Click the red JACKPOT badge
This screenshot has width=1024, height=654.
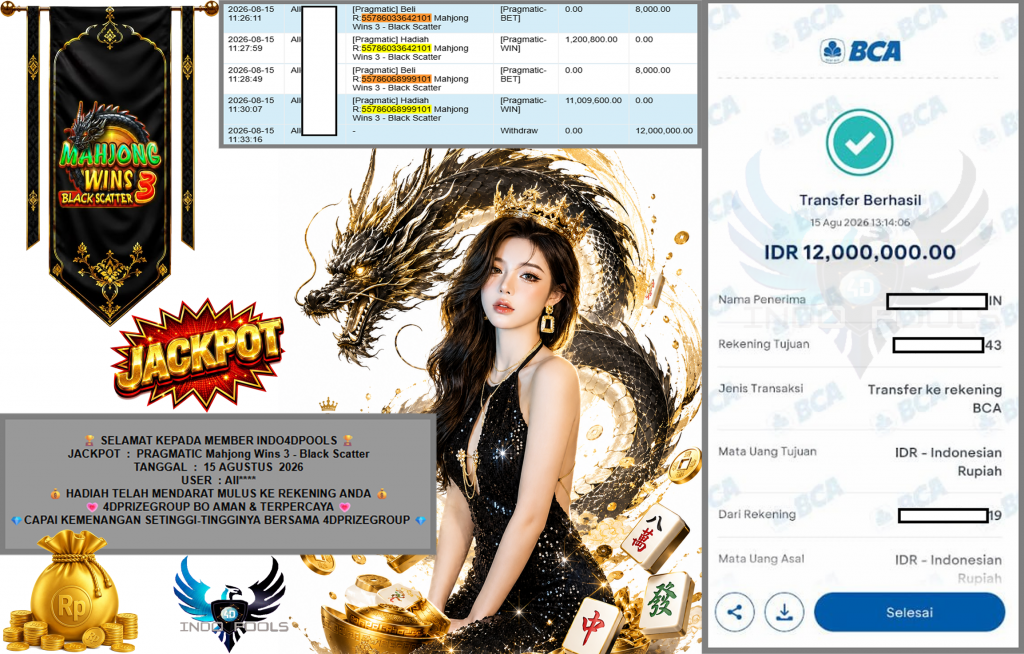[198, 355]
